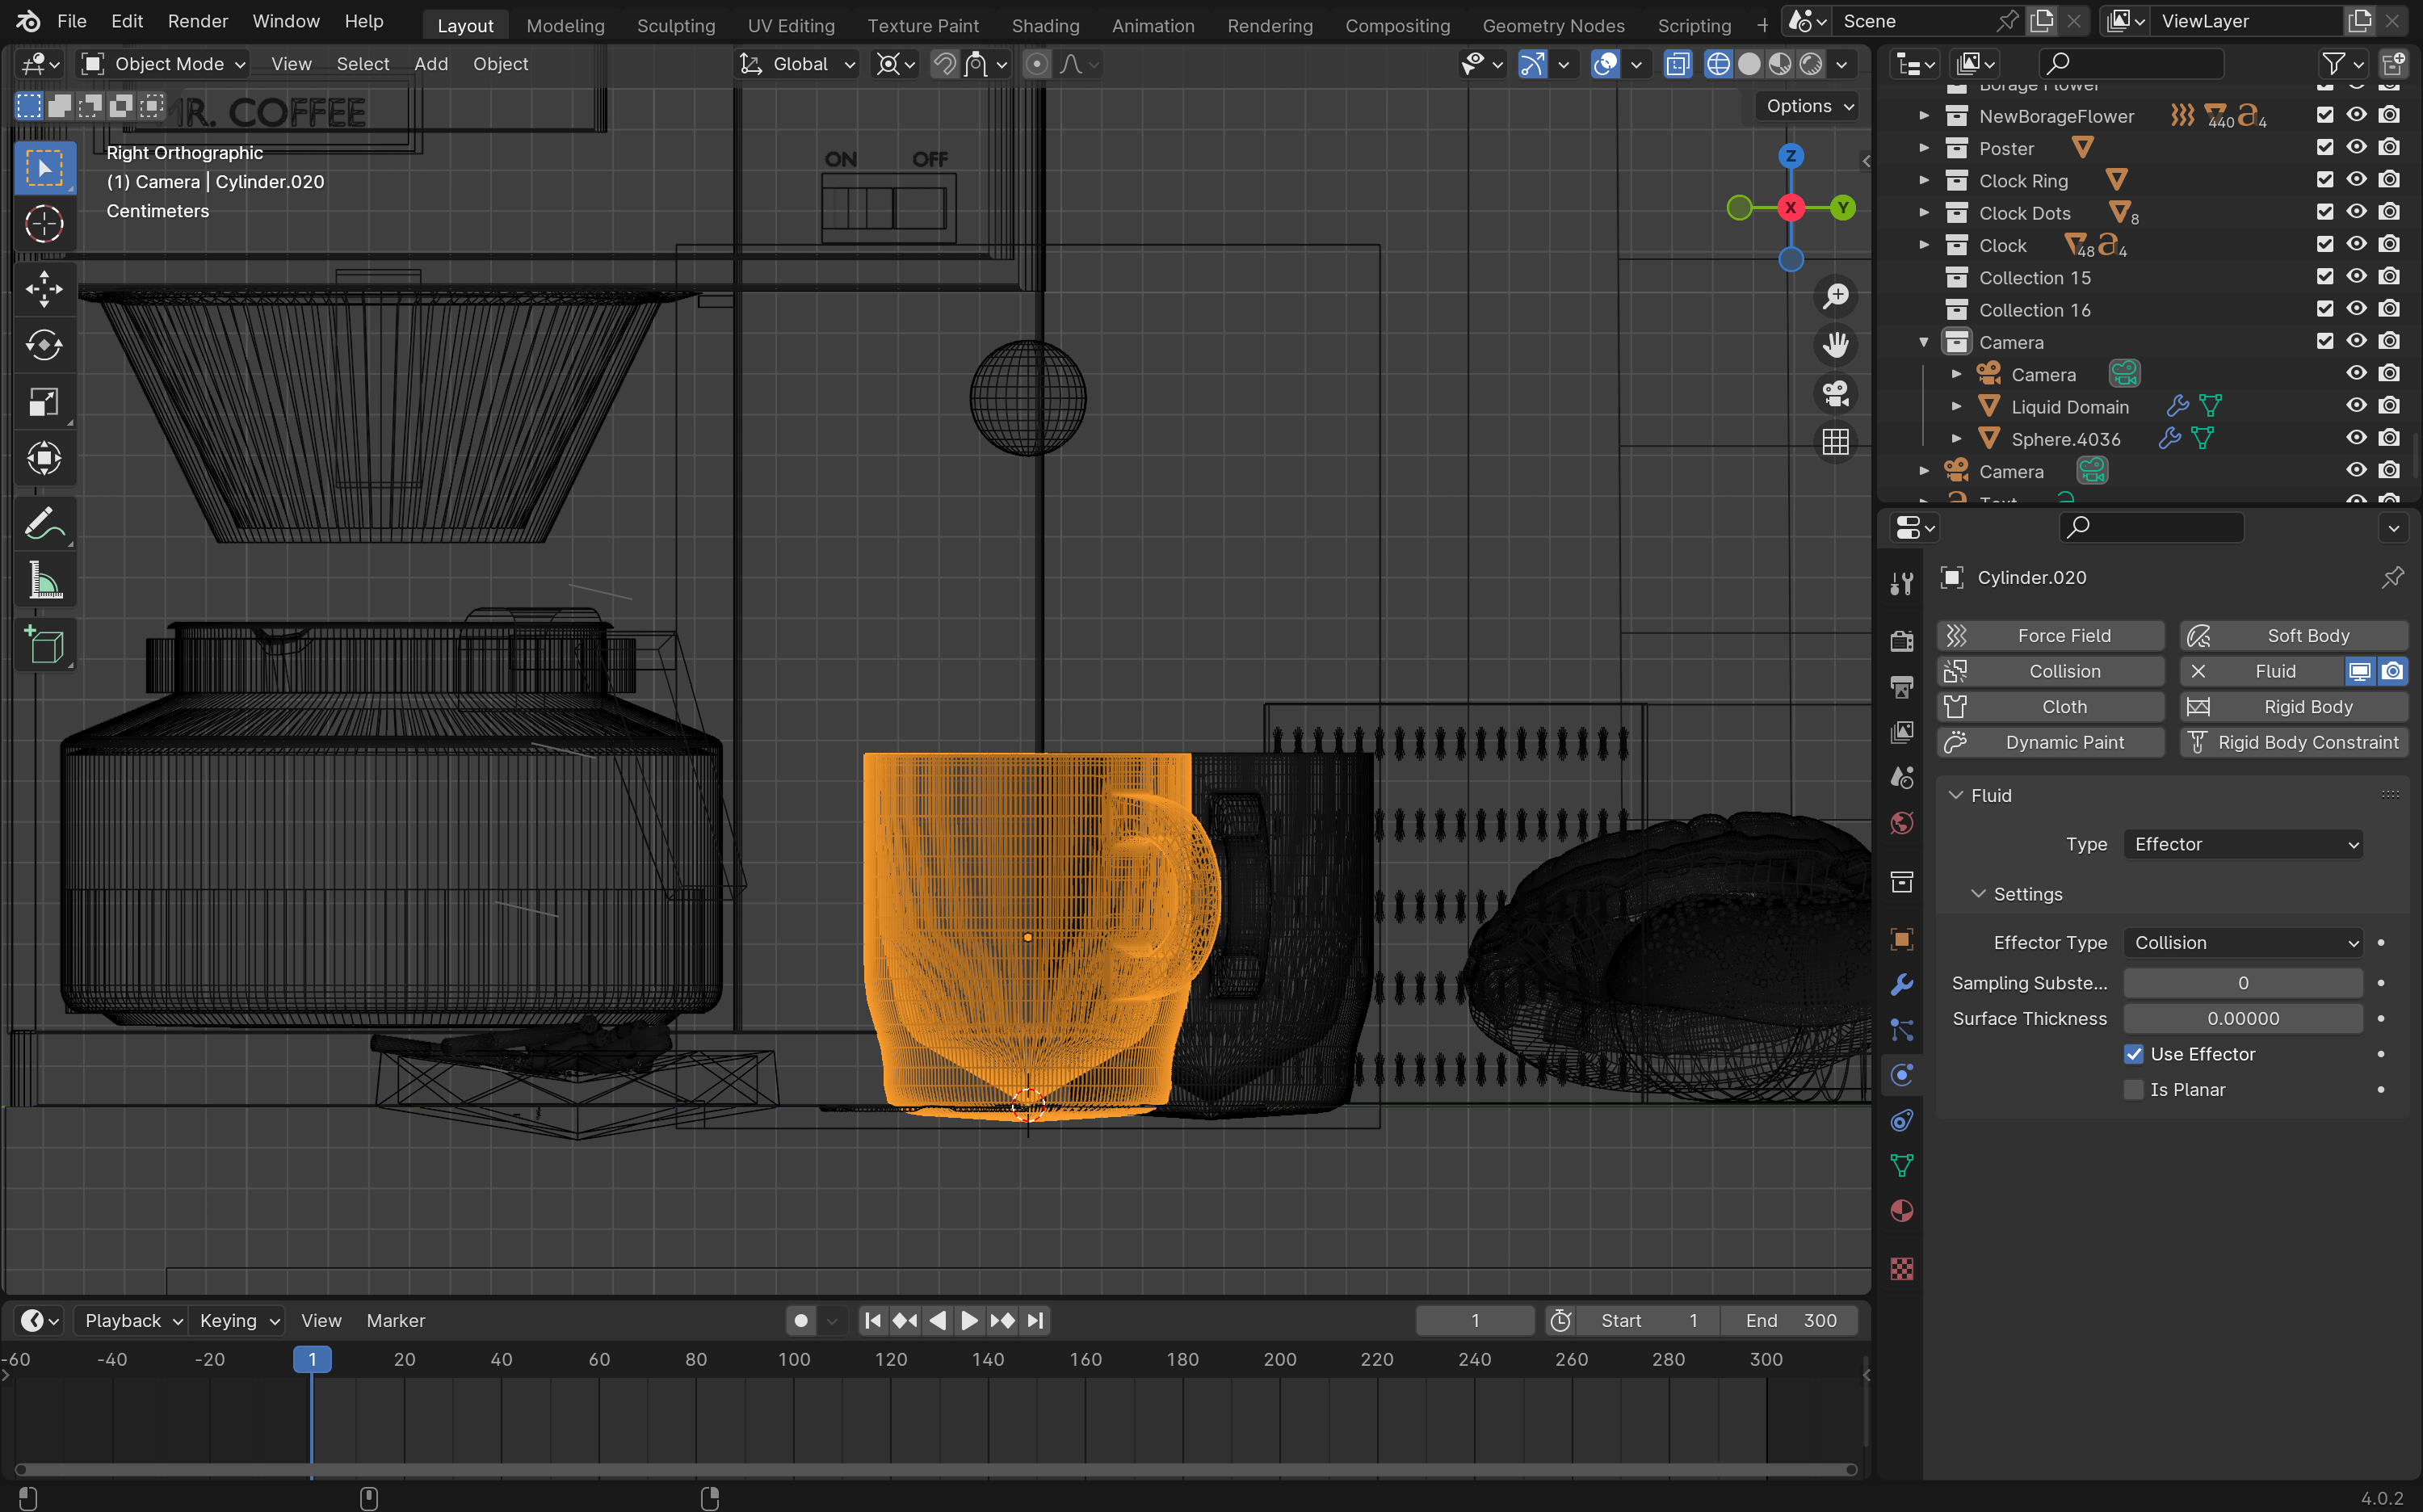Hide Sphere.4036 with eye icon
The image size is (2423, 1512).
(x=2357, y=438)
